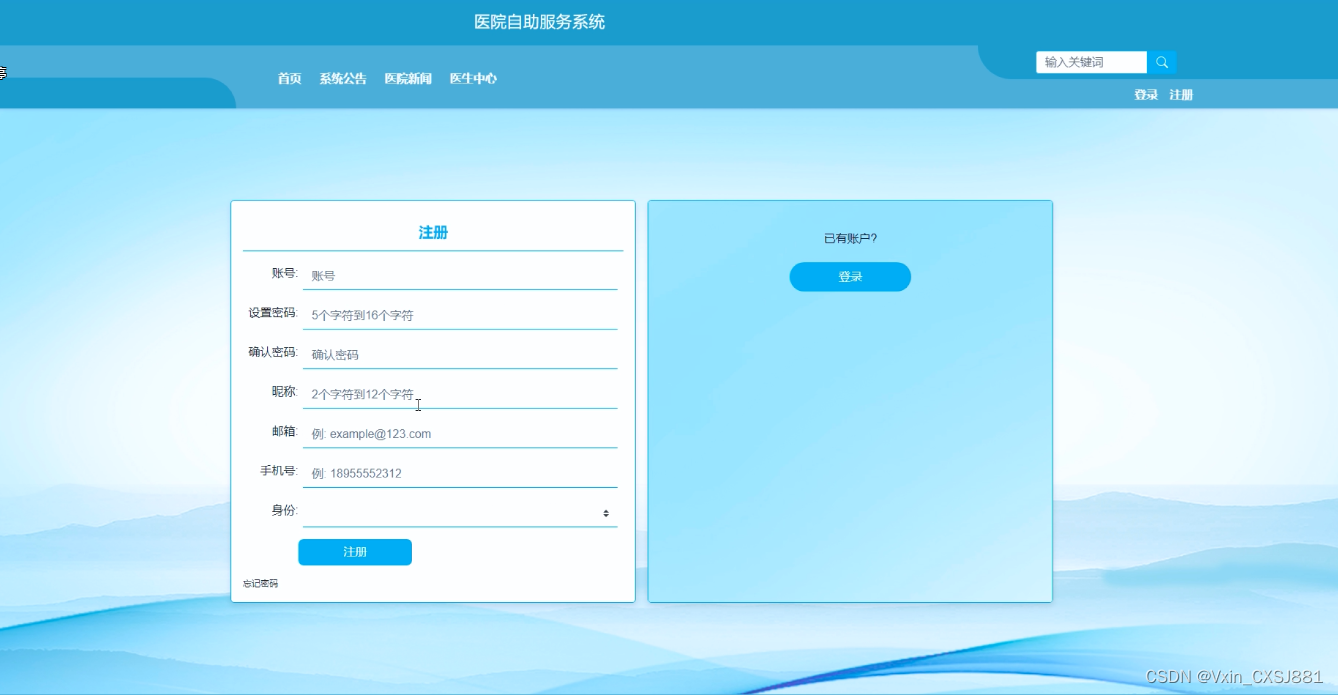
Task: Open the 系统公告 announcements page
Action: pos(343,78)
